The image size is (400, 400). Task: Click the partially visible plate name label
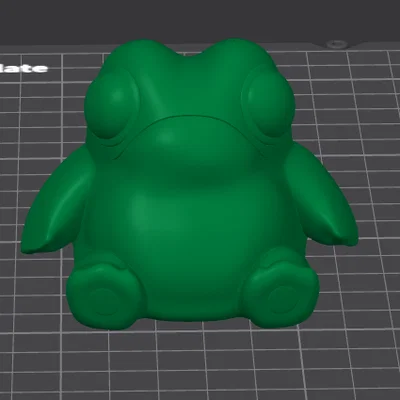coord(24,68)
